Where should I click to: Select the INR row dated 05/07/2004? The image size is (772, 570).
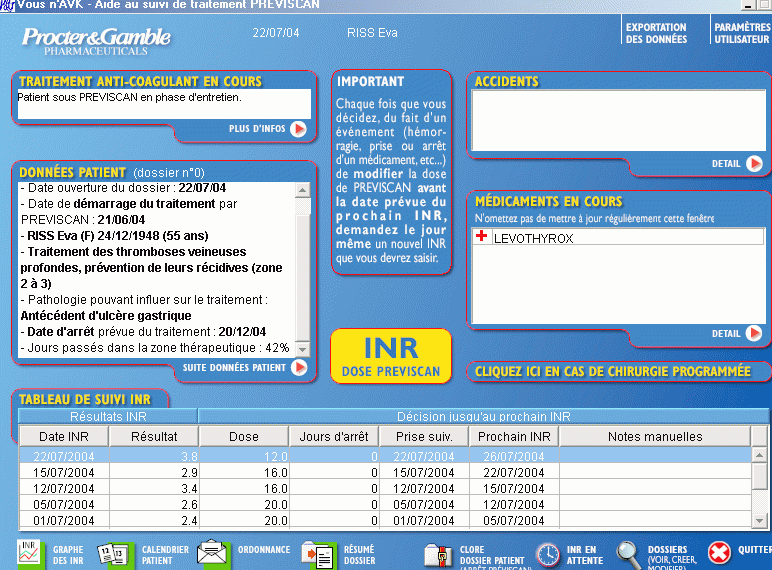[386, 505]
